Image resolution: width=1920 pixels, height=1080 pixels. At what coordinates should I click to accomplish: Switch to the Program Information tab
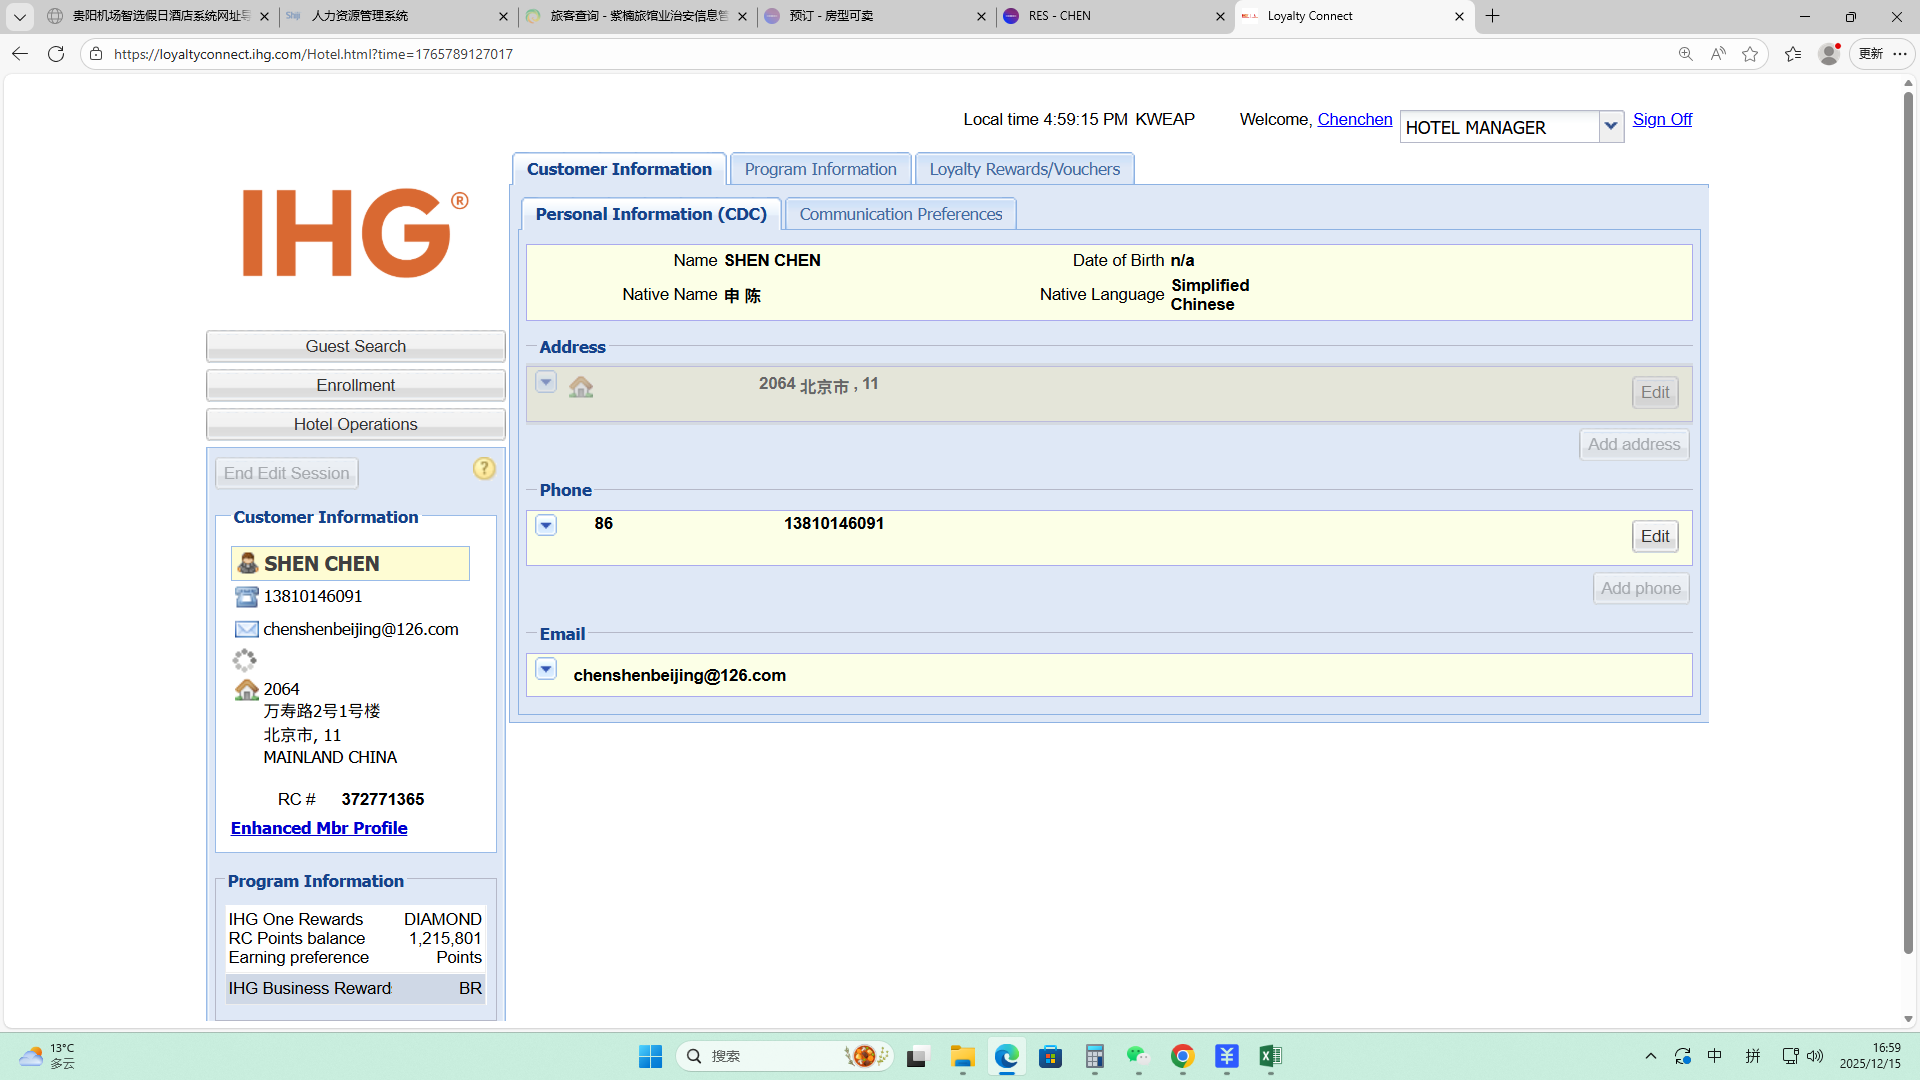point(820,169)
